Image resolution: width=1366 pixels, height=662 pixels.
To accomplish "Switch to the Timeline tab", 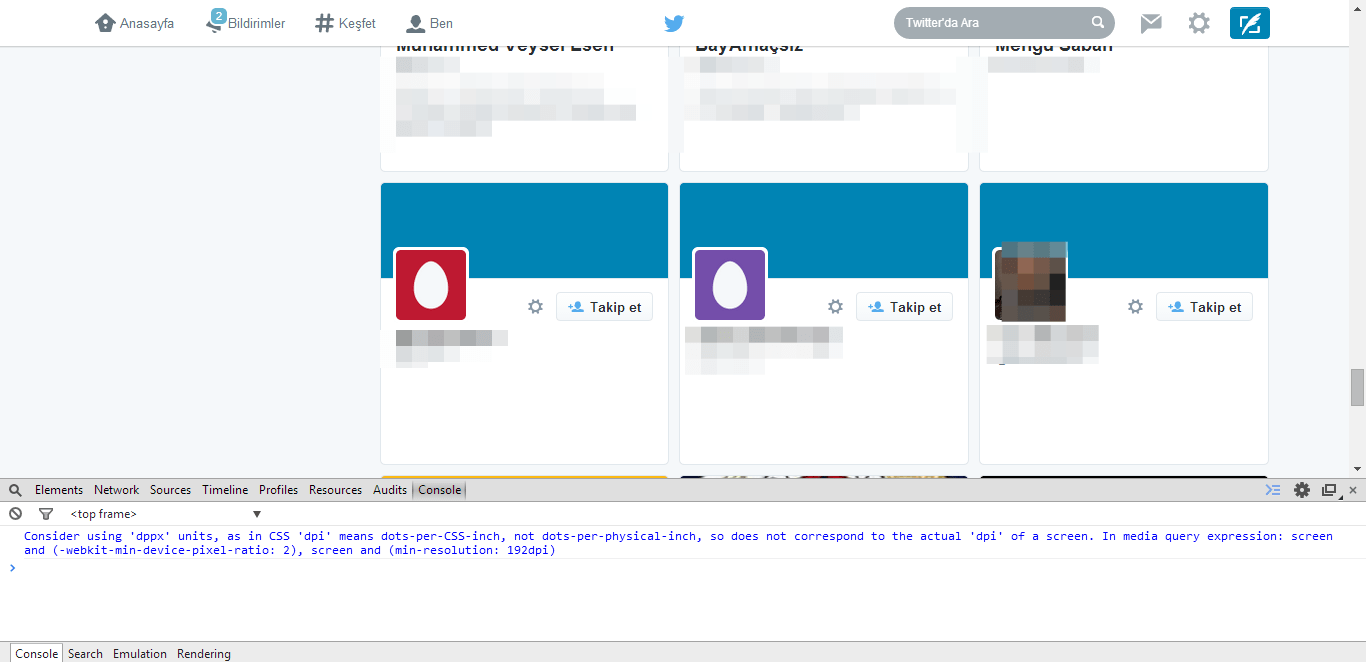I will pos(225,490).
